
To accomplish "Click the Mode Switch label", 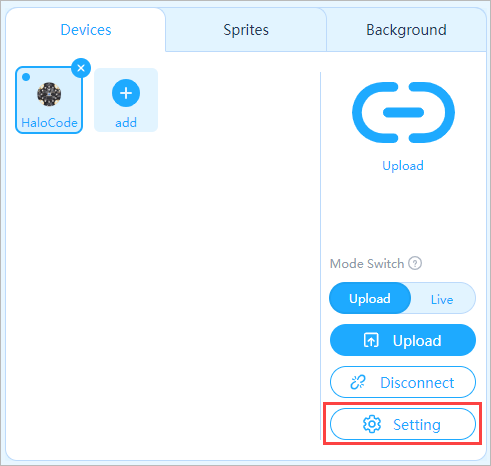I will (367, 264).
